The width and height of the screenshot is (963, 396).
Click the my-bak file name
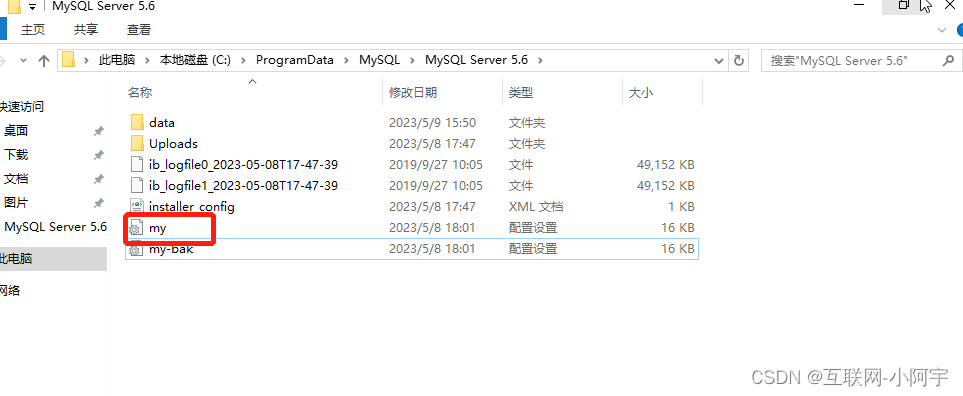click(x=171, y=249)
